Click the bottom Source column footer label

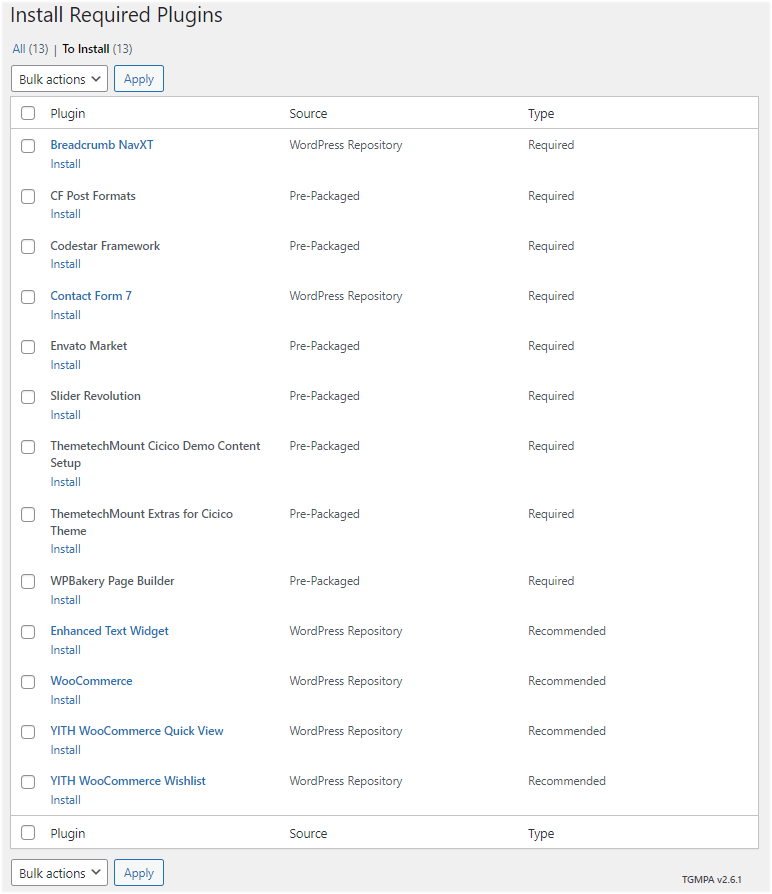(x=308, y=834)
